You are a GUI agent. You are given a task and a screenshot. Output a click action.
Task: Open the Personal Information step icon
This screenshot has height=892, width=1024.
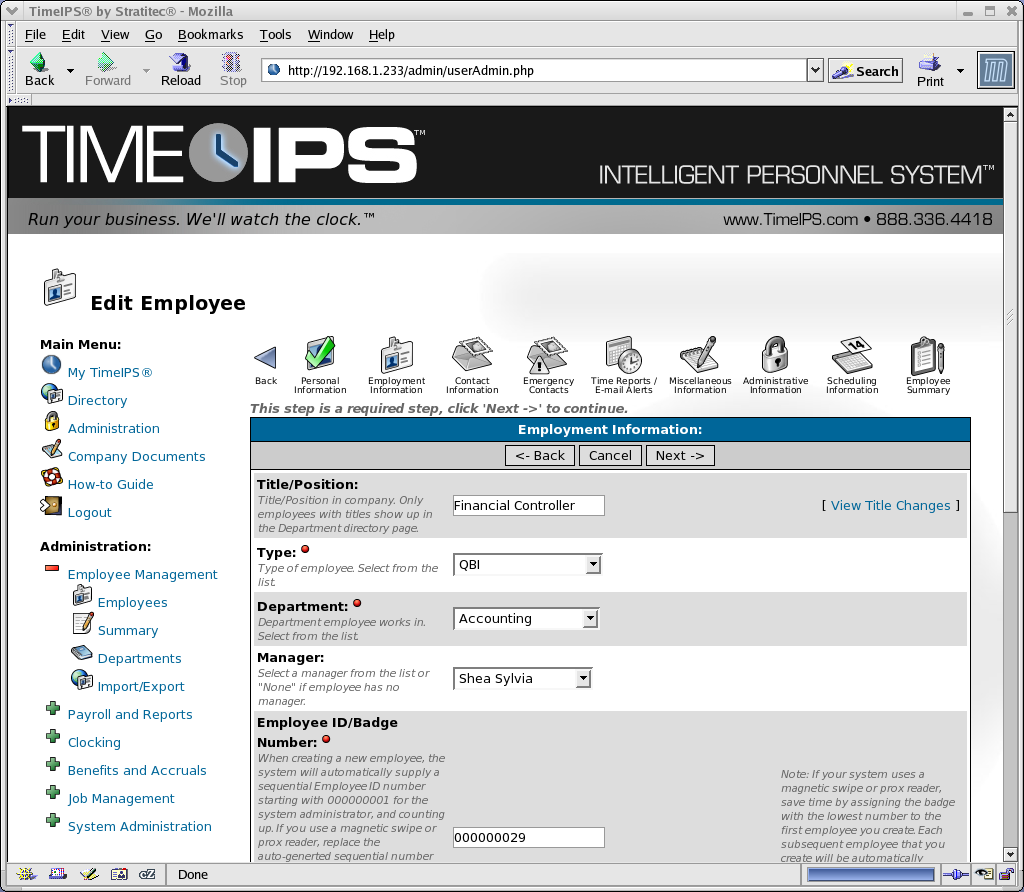click(320, 353)
